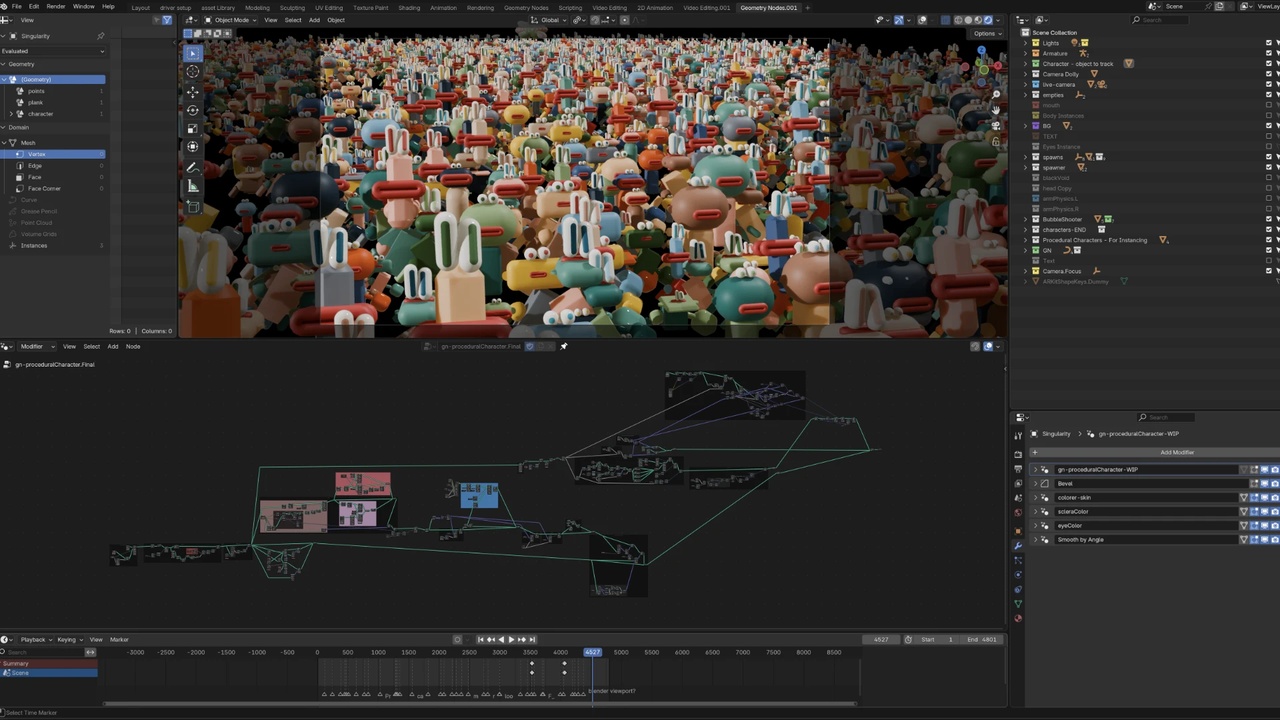Choose the Cursor tool in viewport toolbar
The width and height of the screenshot is (1280, 720).
(x=193, y=71)
